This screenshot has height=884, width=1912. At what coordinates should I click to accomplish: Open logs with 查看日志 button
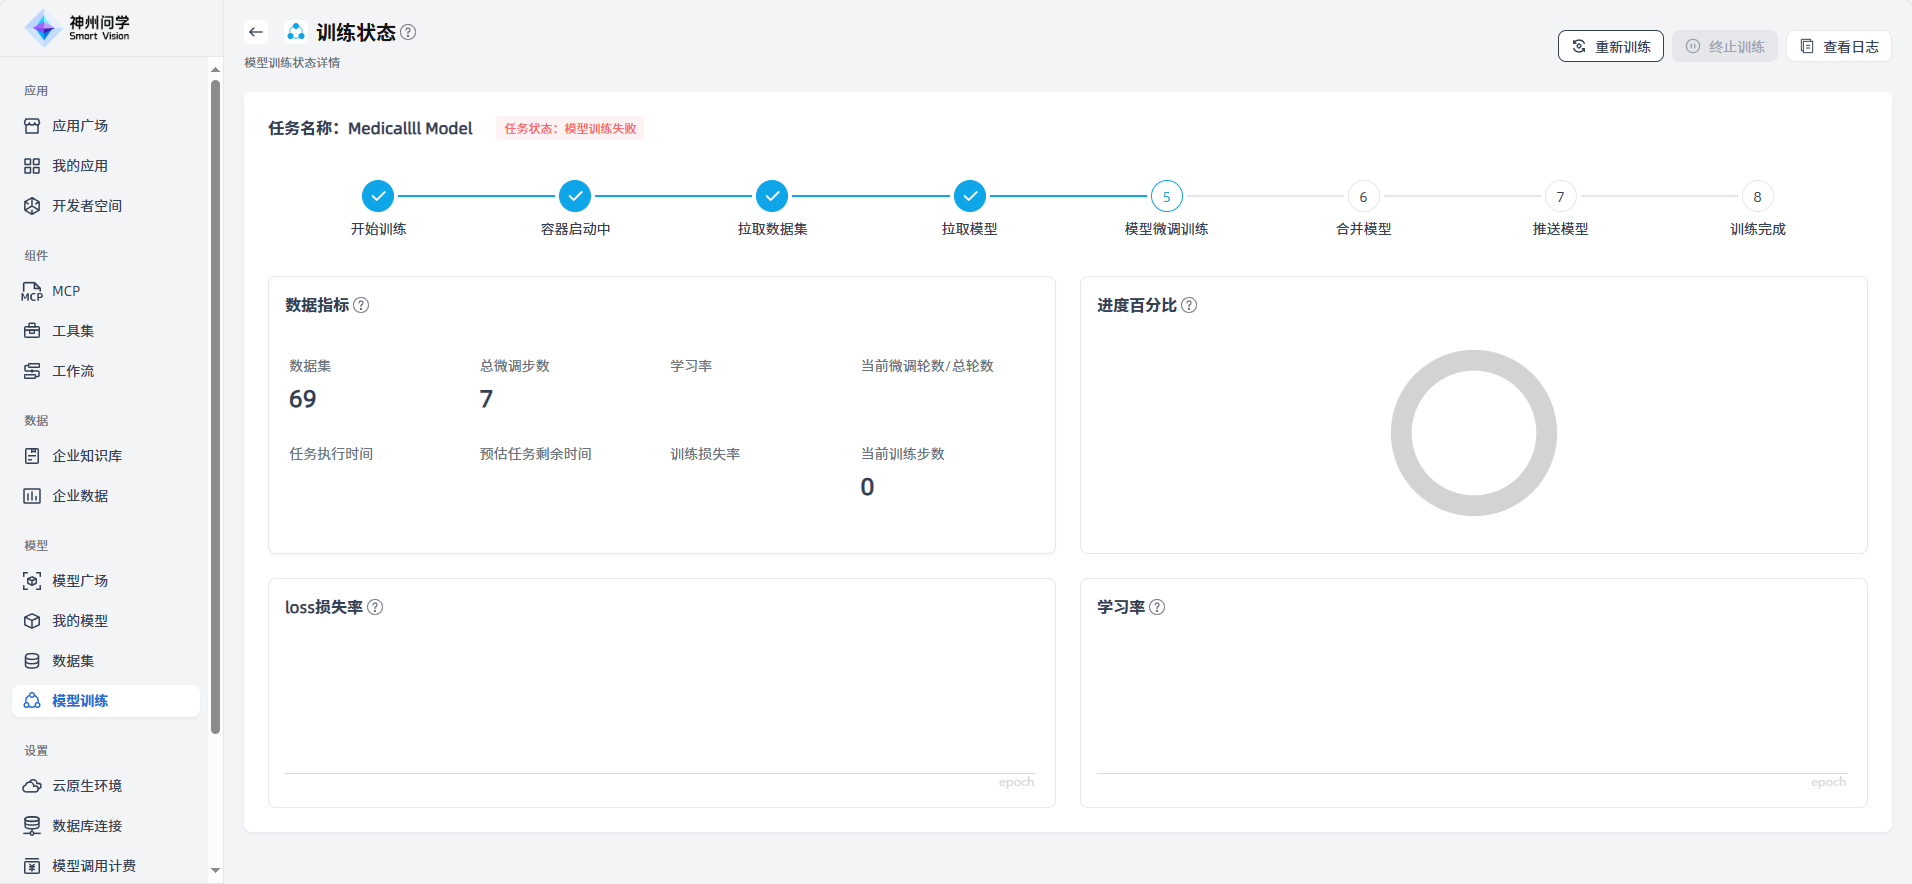1838,46
